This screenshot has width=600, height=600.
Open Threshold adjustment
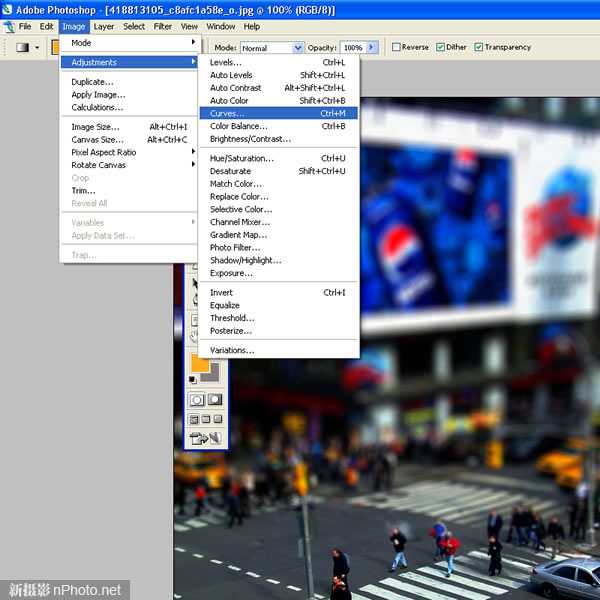pos(279,318)
